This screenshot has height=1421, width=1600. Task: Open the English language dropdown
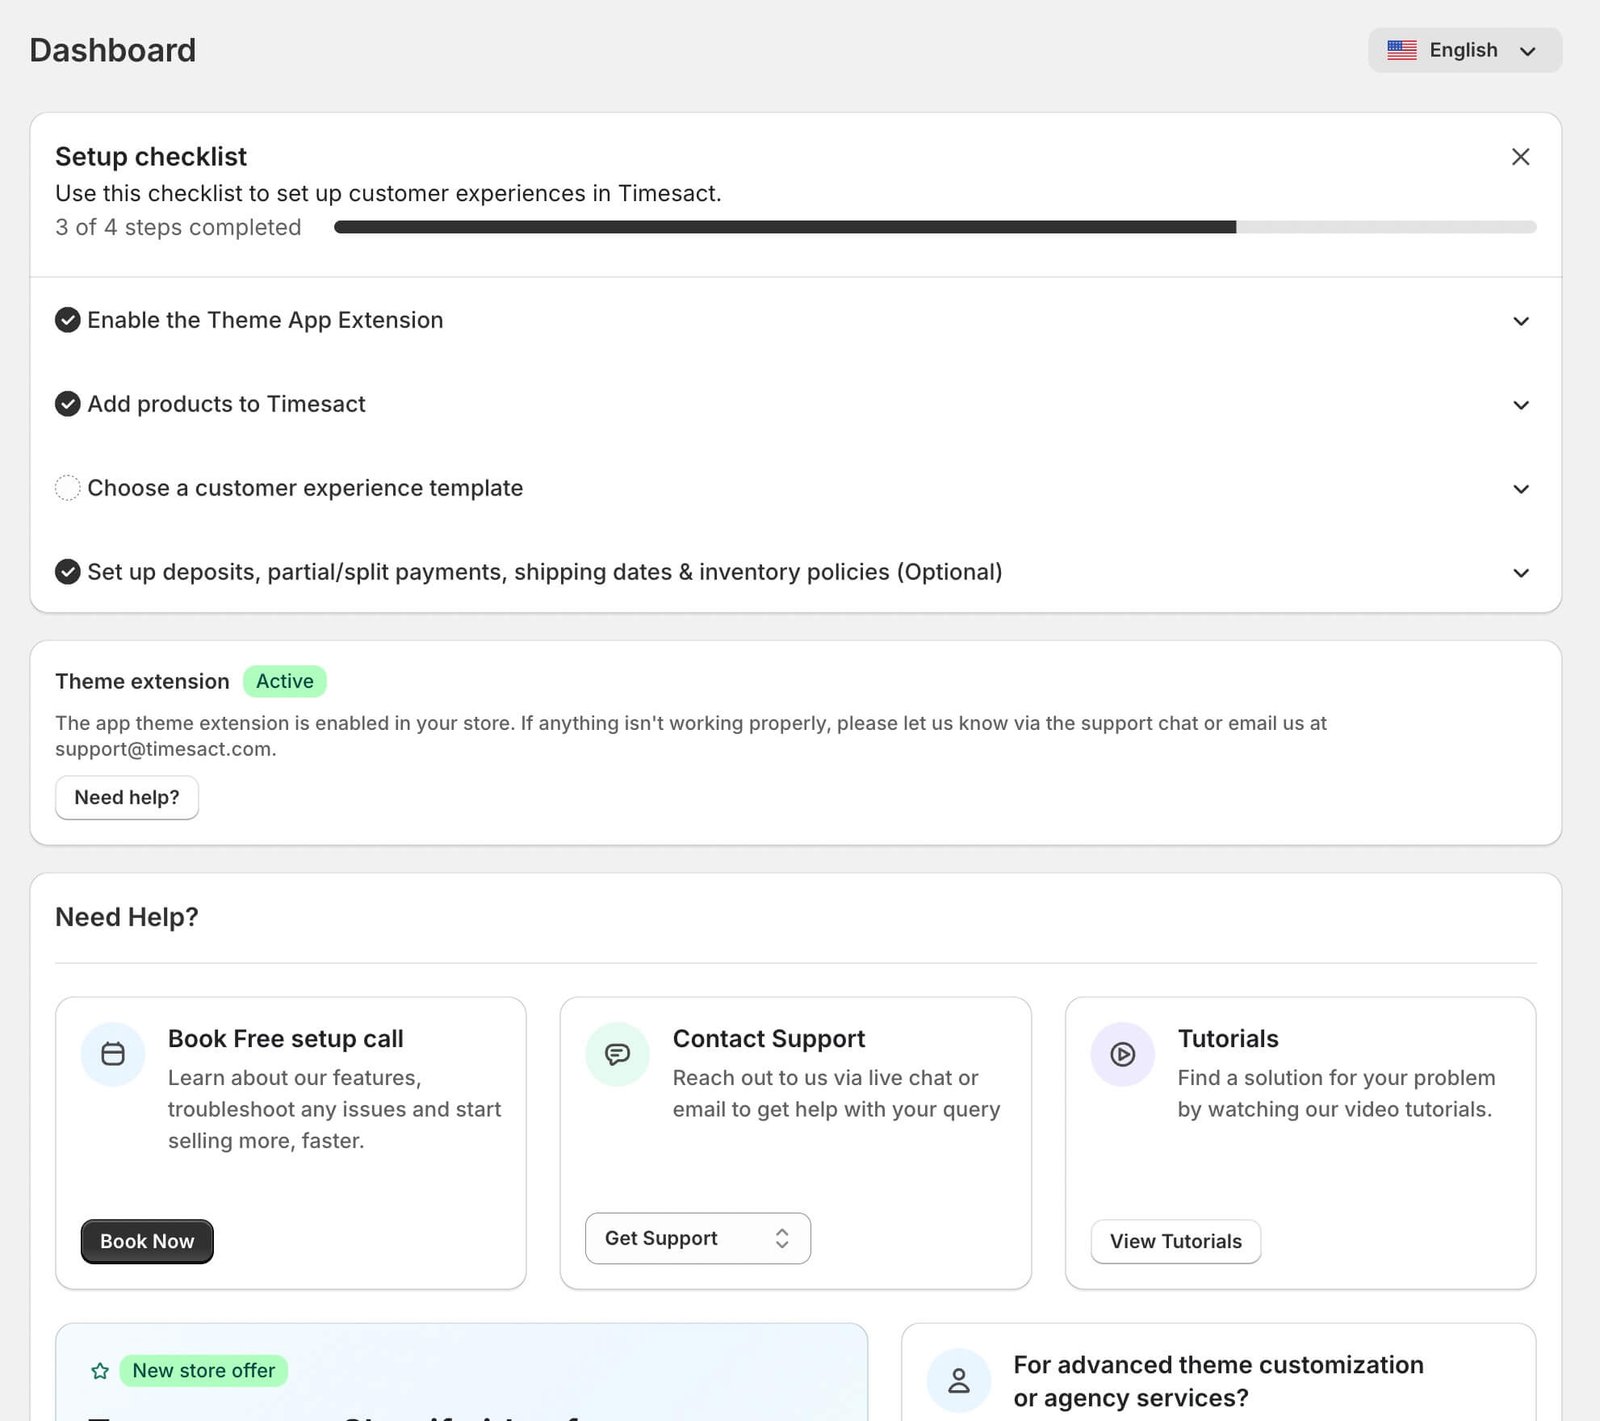tap(1465, 50)
